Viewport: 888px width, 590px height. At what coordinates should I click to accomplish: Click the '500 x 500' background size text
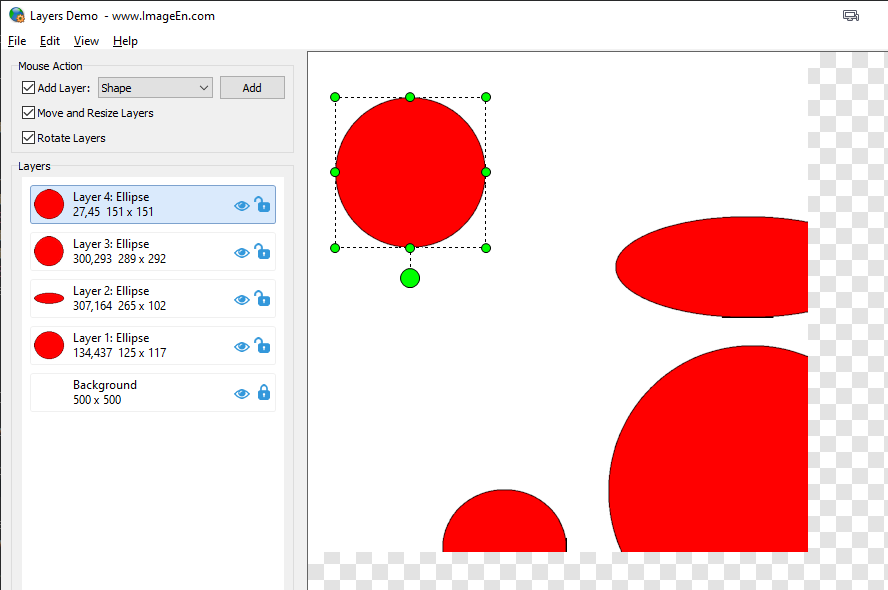97,400
